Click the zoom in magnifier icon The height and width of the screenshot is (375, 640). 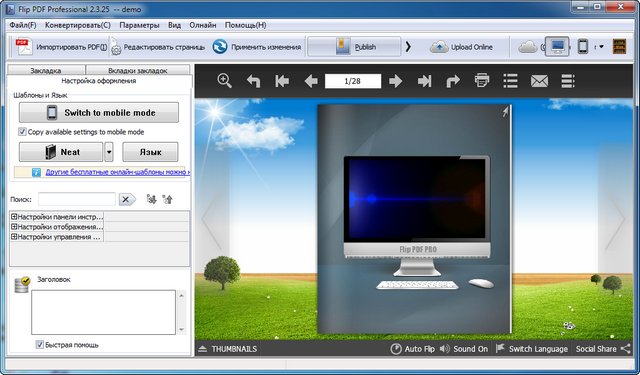click(x=224, y=81)
